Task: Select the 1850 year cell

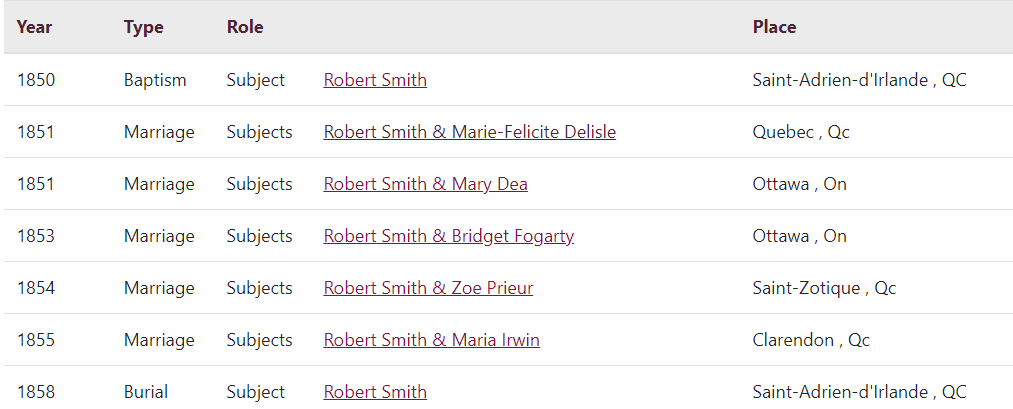Action: point(36,80)
